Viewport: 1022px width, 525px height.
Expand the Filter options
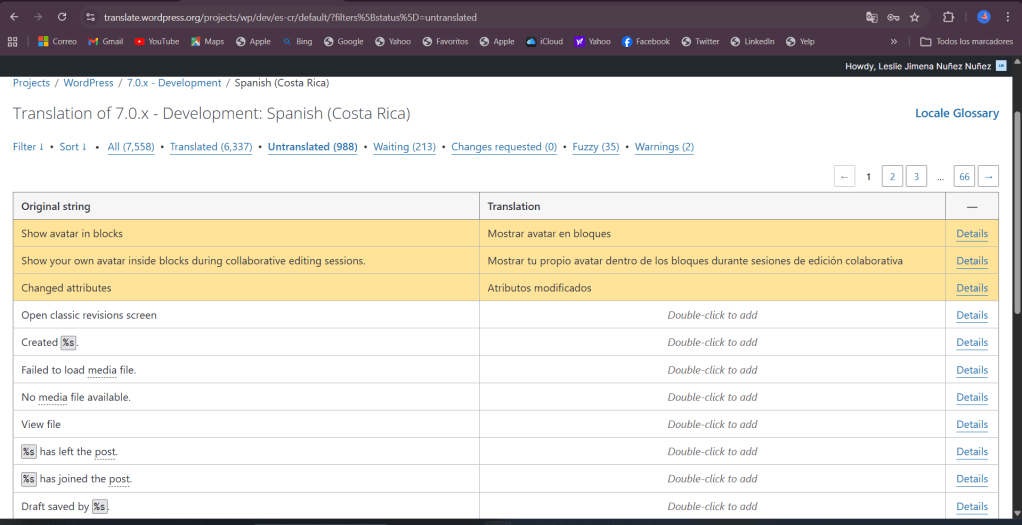[x=28, y=147]
